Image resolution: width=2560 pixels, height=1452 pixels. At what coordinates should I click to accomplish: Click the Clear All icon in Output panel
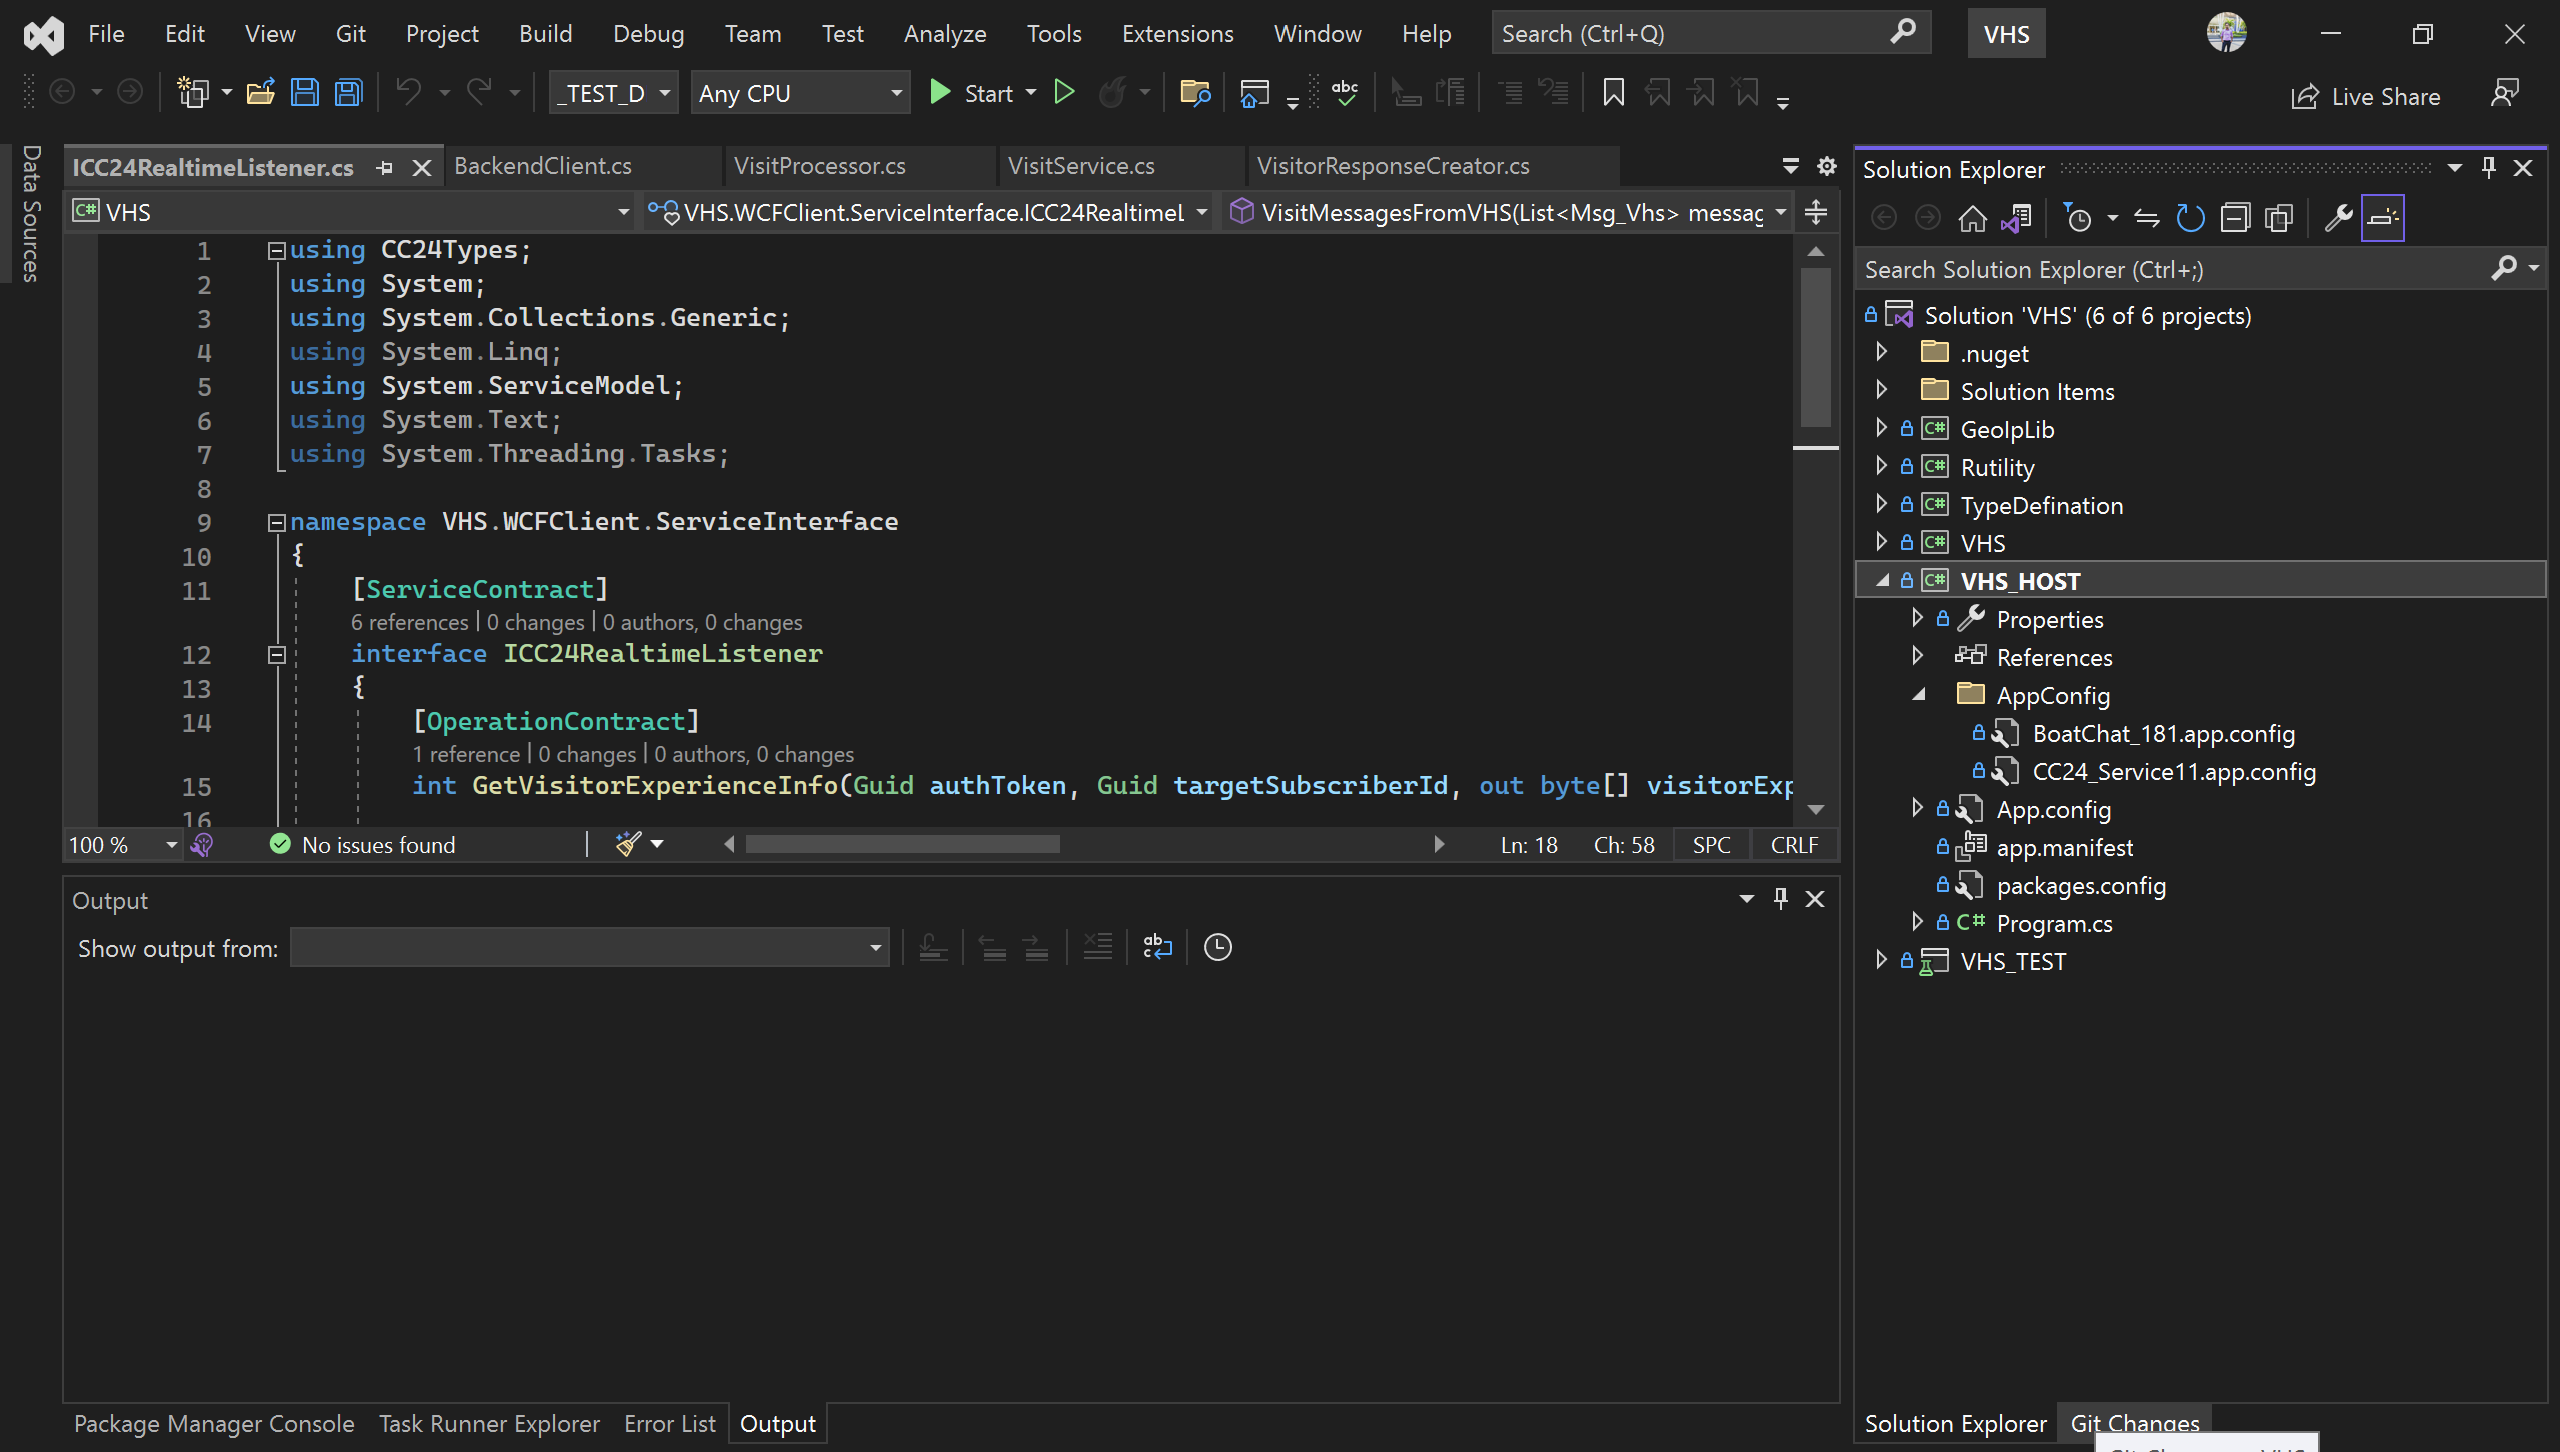(x=1097, y=947)
